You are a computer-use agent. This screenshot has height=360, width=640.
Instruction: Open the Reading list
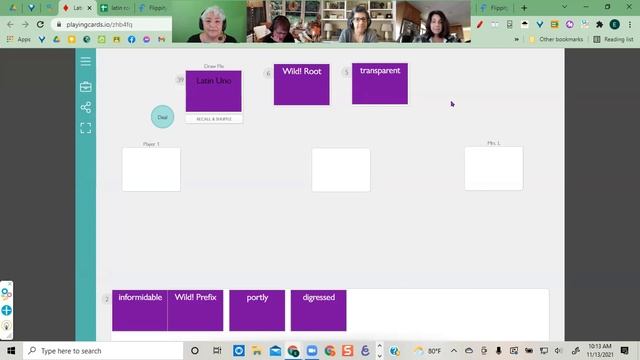(613, 39)
